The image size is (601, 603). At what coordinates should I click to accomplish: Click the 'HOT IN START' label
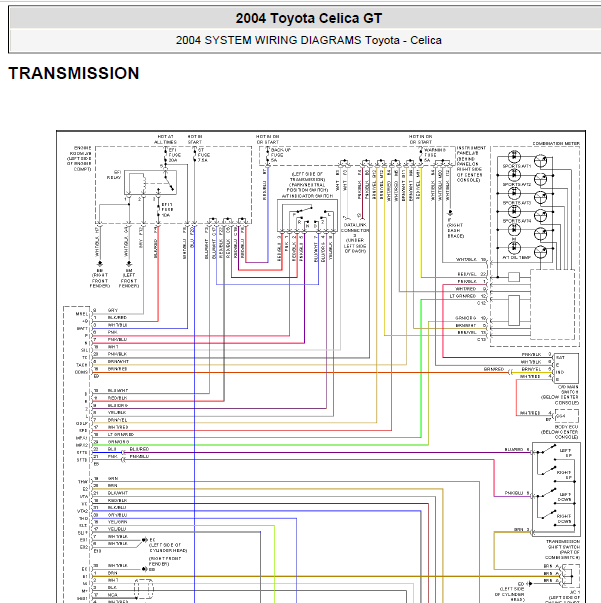[x=195, y=139]
